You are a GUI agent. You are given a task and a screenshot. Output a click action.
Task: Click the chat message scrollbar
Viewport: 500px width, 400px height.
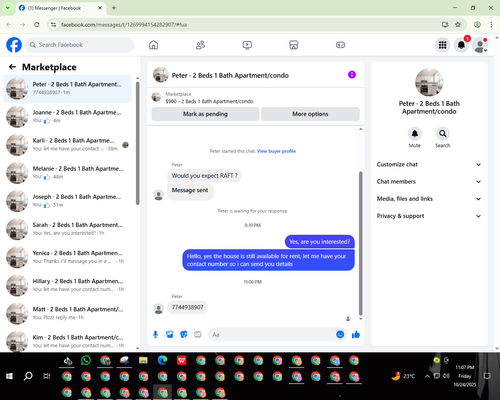click(x=360, y=243)
